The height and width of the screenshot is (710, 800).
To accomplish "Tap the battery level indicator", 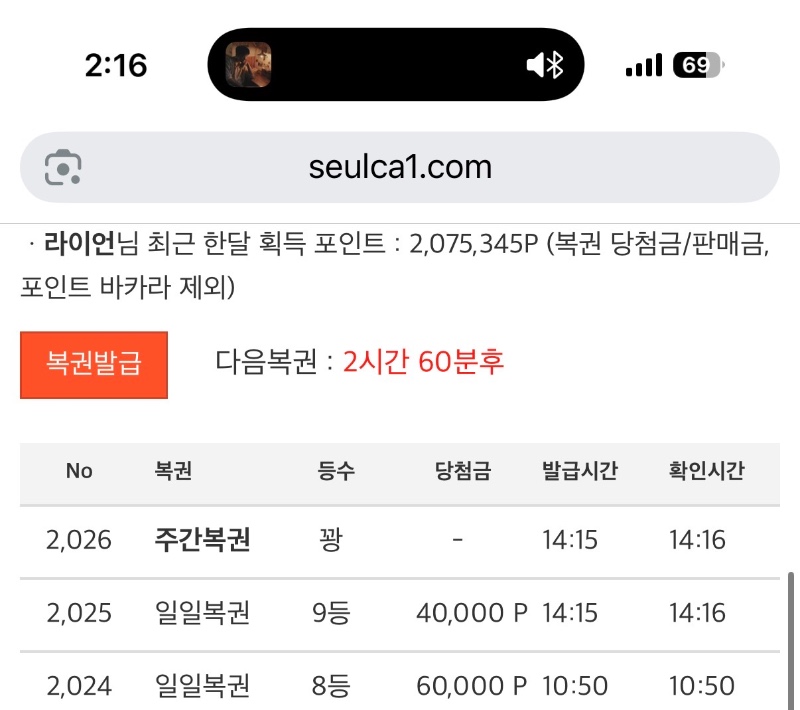I will point(700,66).
